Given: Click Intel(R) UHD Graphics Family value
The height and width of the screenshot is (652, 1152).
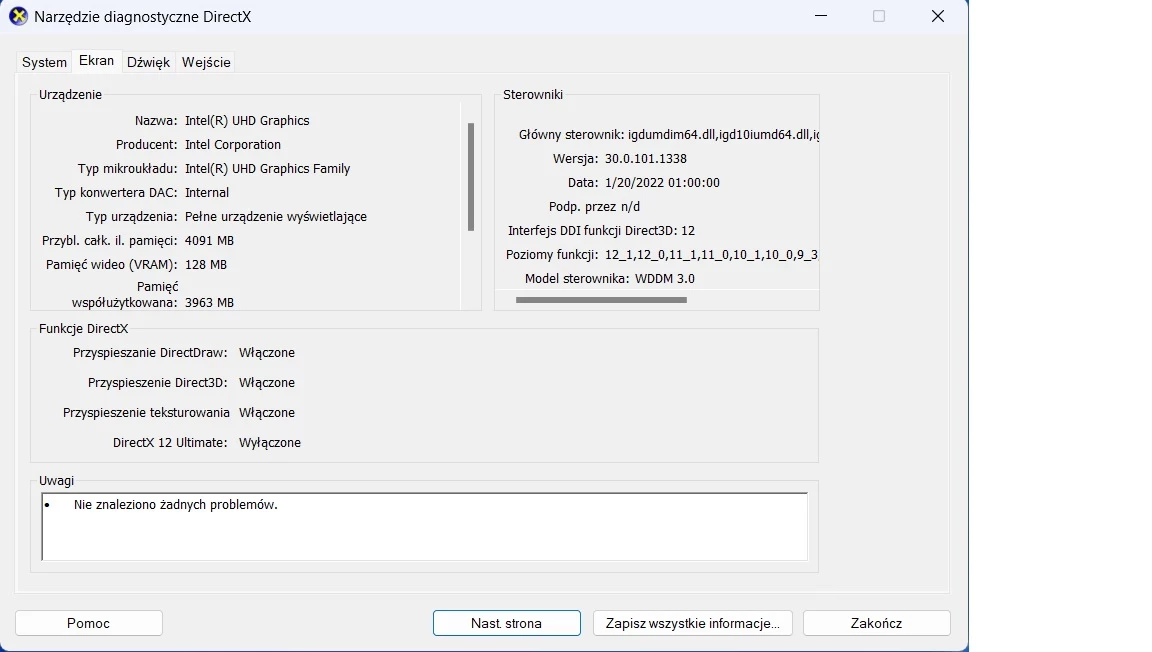Looking at the screenshot, I should click(x=267, y=169).
